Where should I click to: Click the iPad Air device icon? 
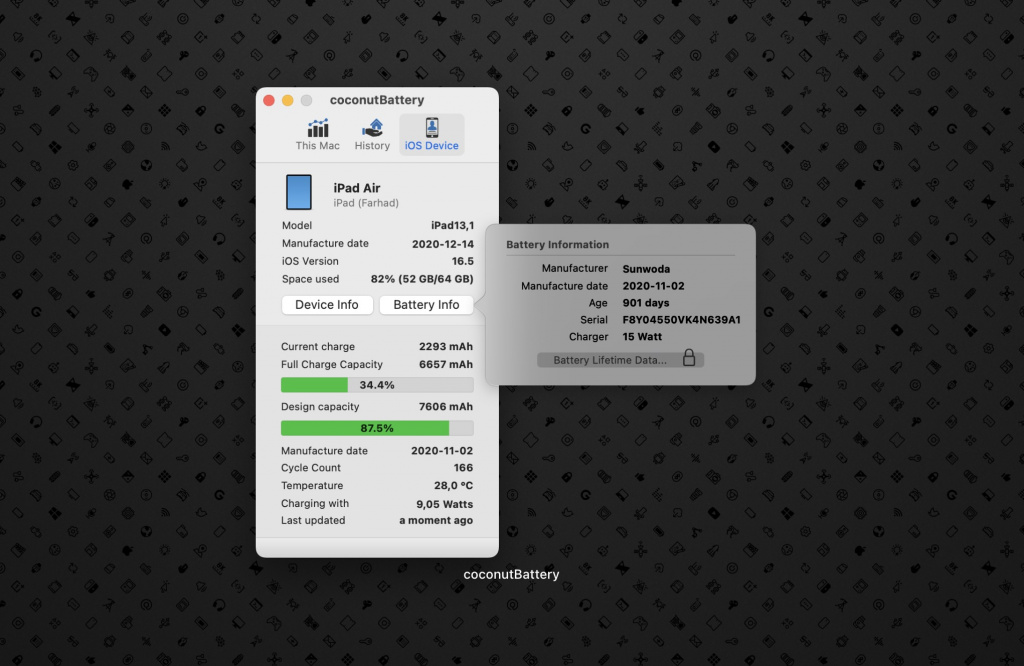point(298,192)
